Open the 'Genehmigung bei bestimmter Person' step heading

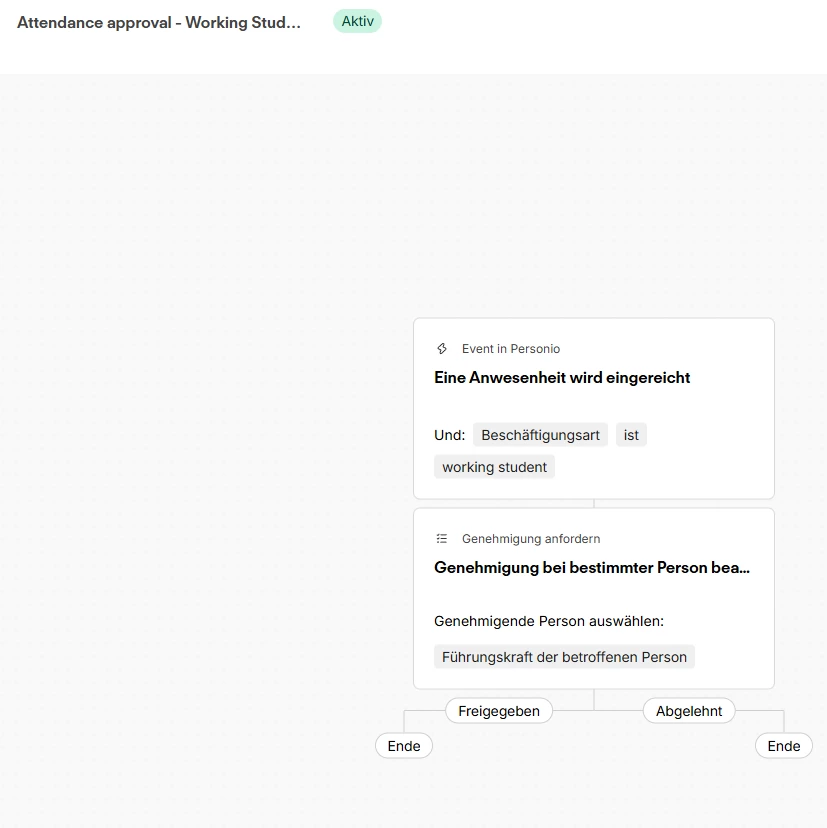[591, 568]
